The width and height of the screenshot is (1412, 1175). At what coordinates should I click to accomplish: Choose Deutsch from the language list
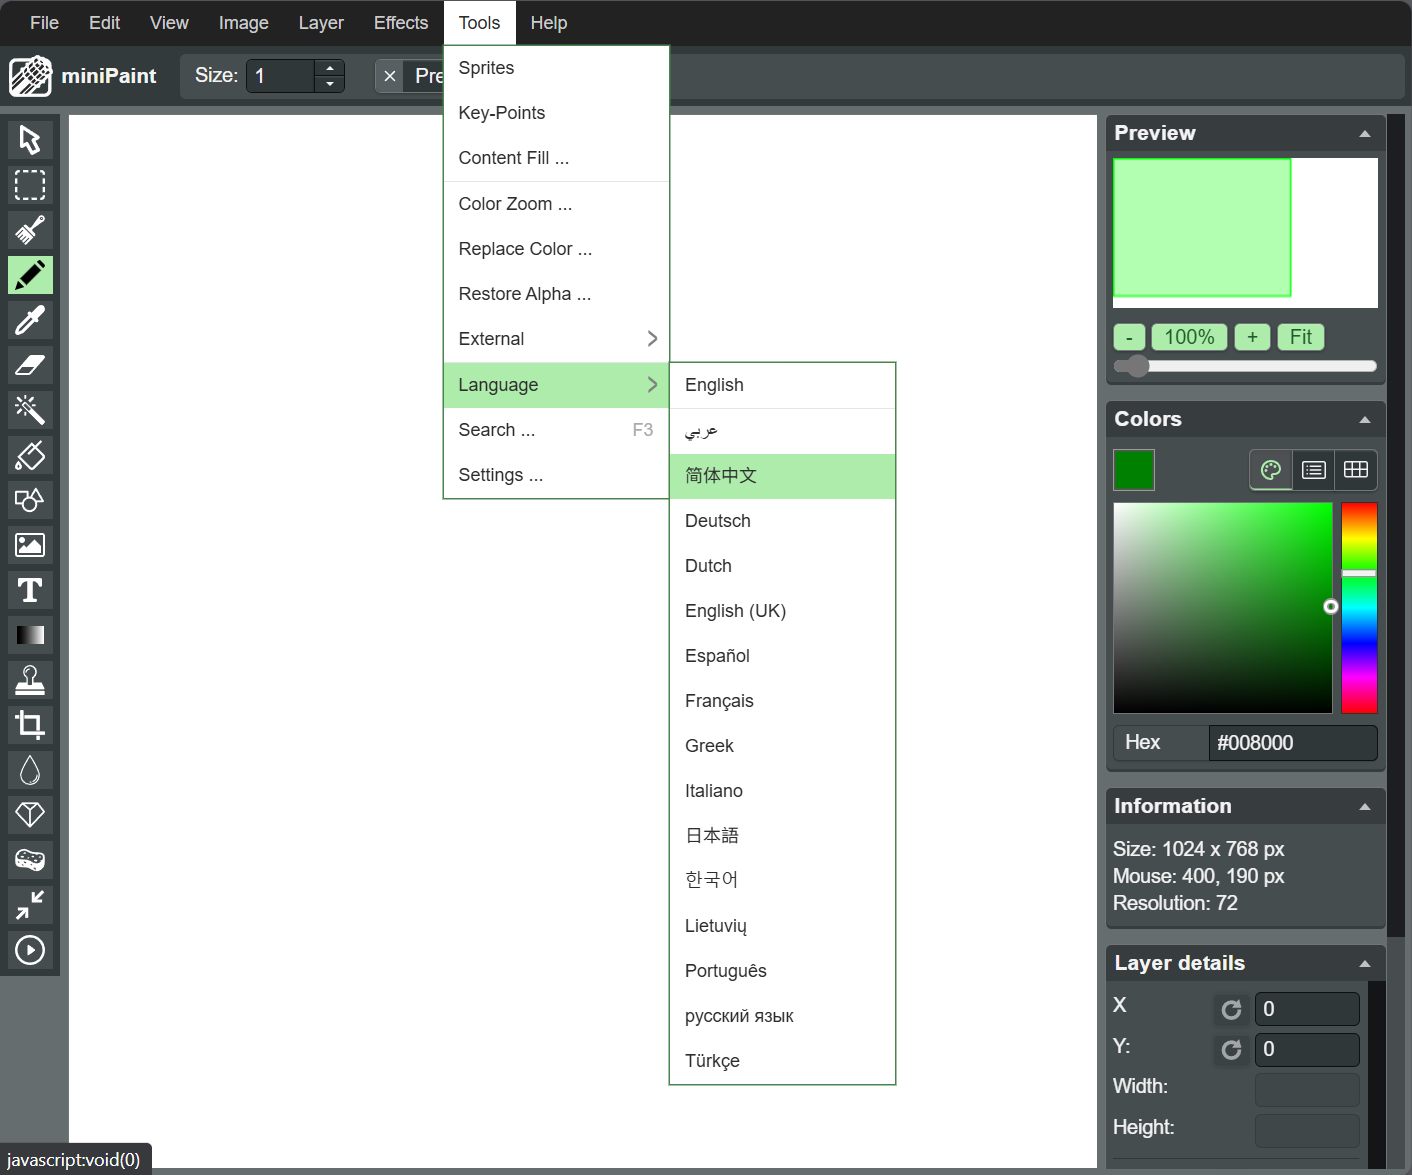[718, 521]
